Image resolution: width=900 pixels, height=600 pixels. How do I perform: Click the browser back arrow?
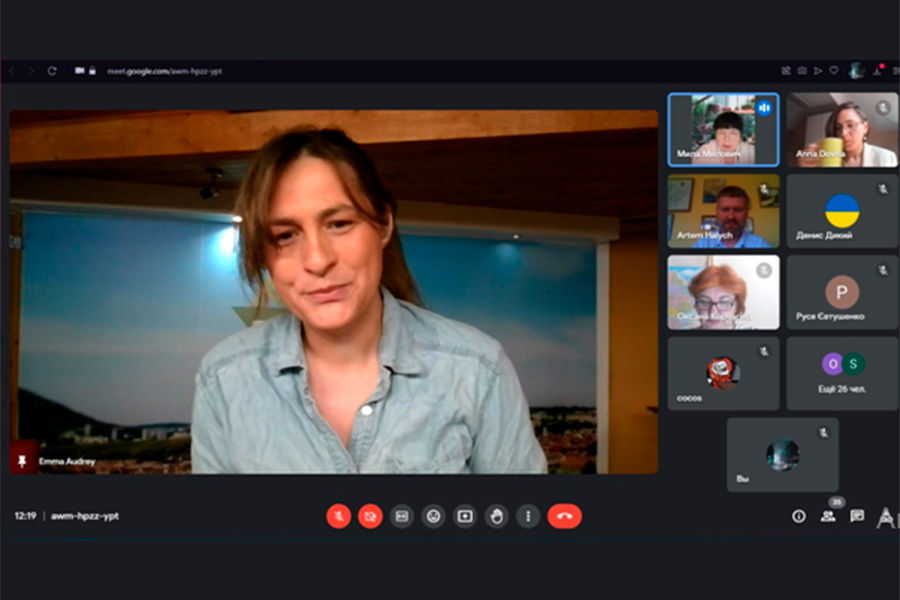click(x=12, y=71)
